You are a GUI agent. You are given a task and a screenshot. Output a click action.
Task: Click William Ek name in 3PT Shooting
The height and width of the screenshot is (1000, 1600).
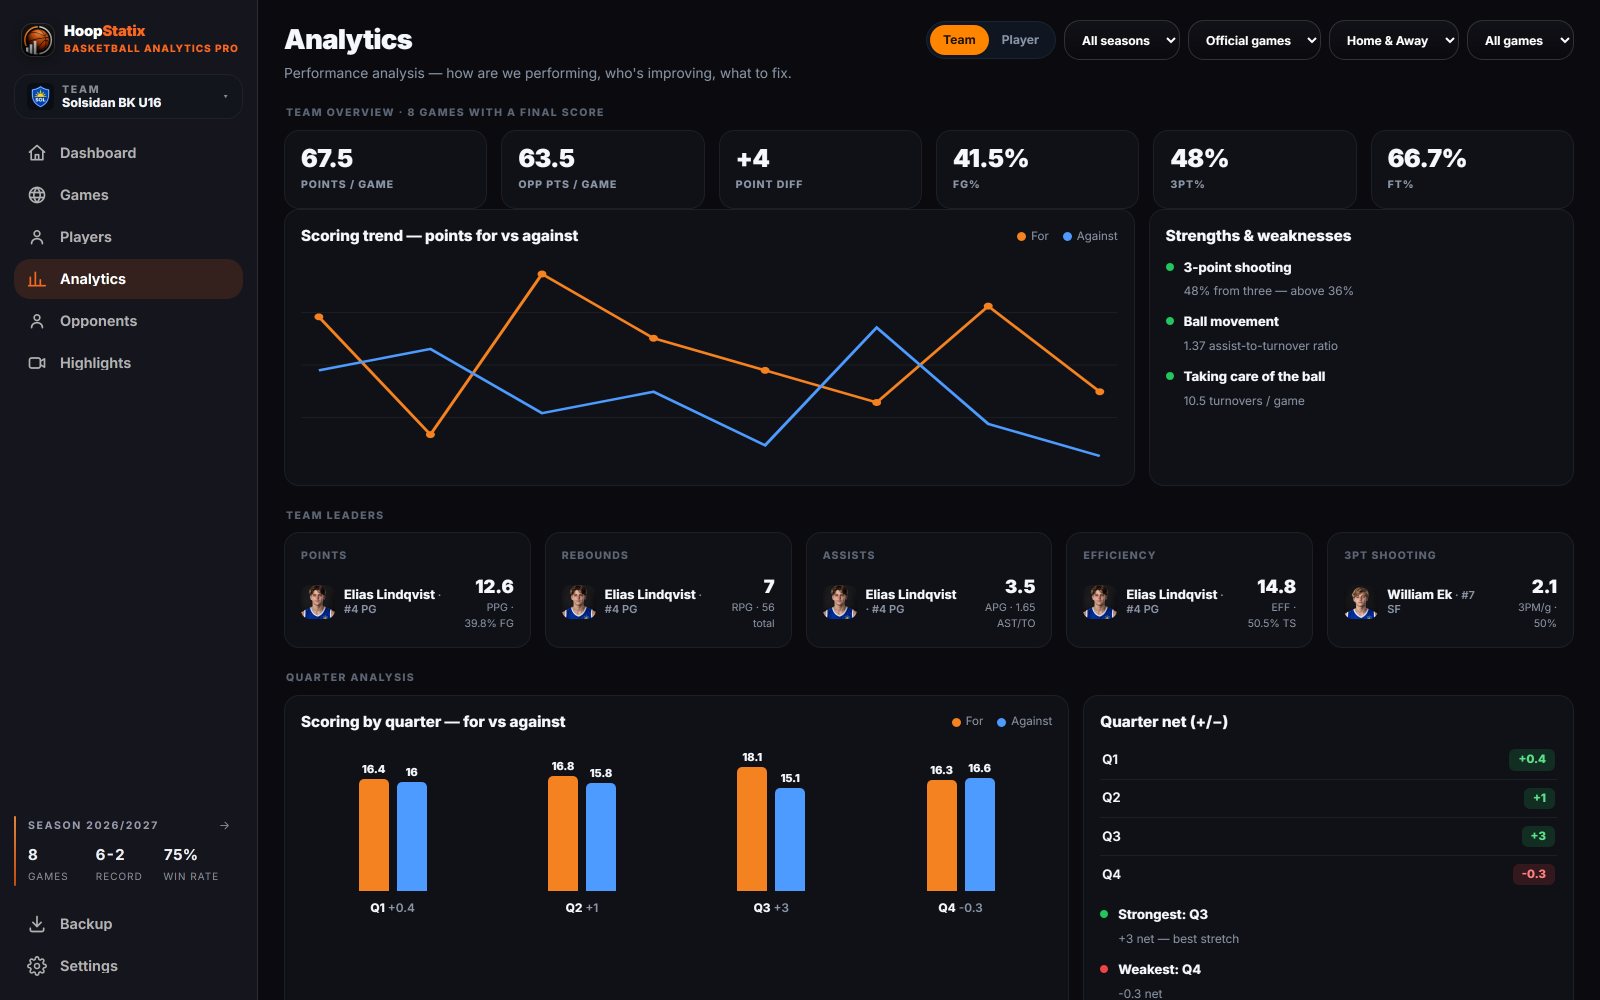pyautogui.click(x=1419, y=594)
